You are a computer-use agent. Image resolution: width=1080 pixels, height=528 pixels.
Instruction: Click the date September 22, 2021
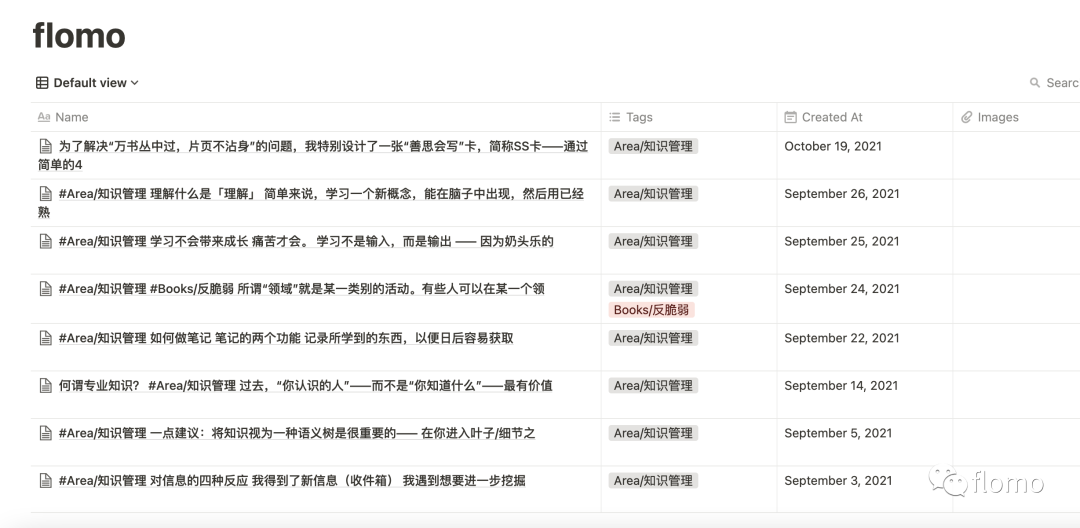click(842, 338)
